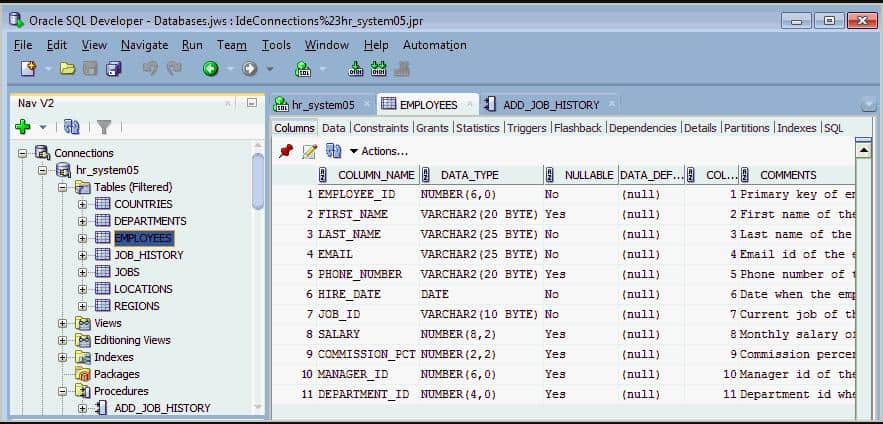The width and height of the screenshot is (883, 424).
Task: Switch to the Data tab
Action: (334, 128)
